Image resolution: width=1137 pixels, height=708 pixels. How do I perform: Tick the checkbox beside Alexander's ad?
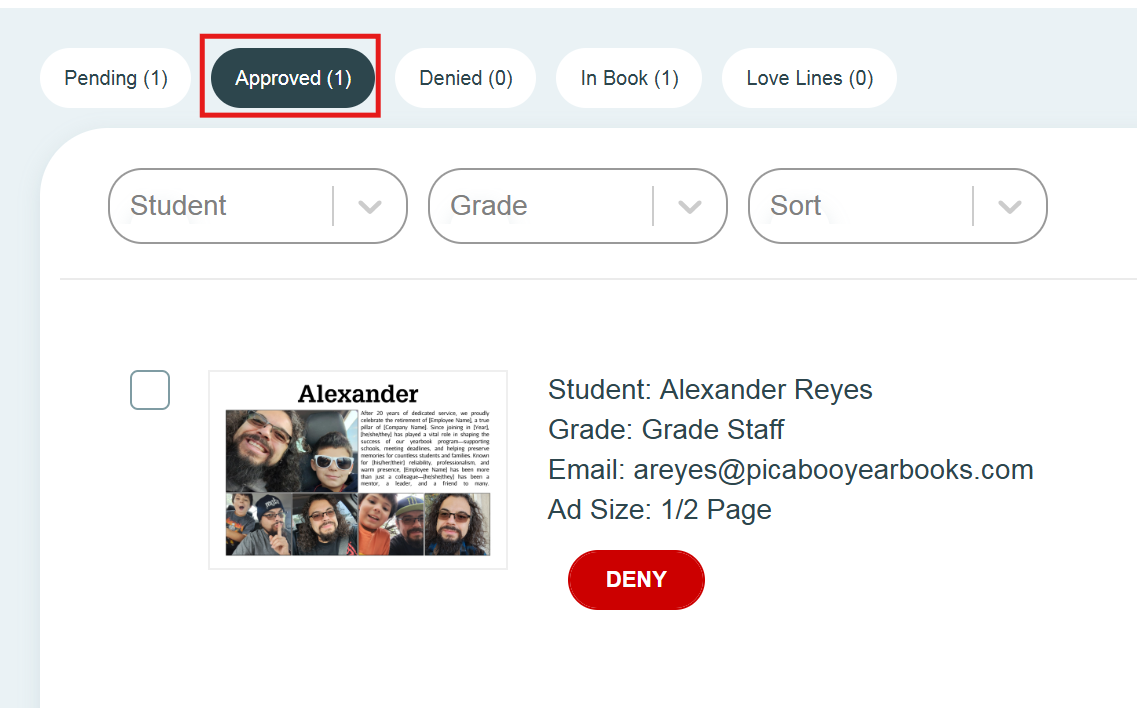pyautogui.click(x=150, y=390)
